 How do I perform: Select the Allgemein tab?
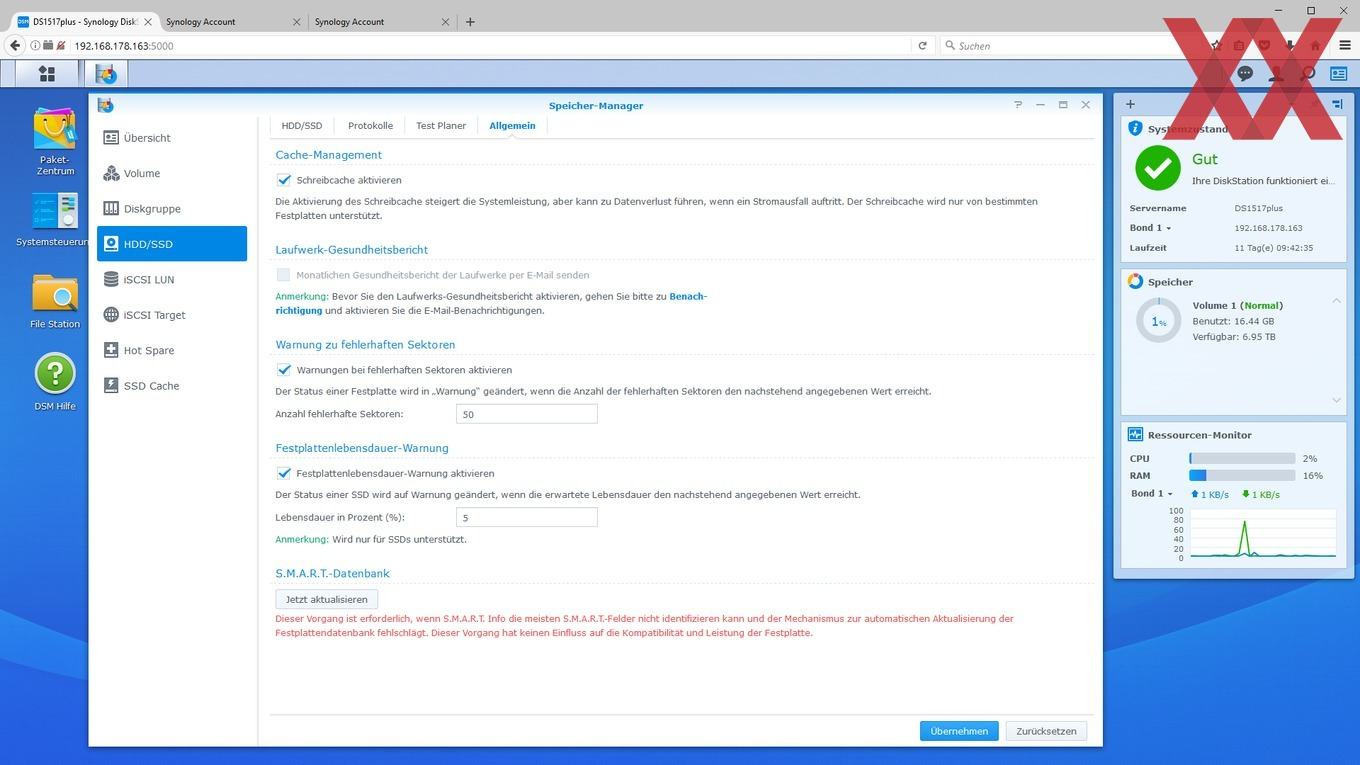click(512, 126)
